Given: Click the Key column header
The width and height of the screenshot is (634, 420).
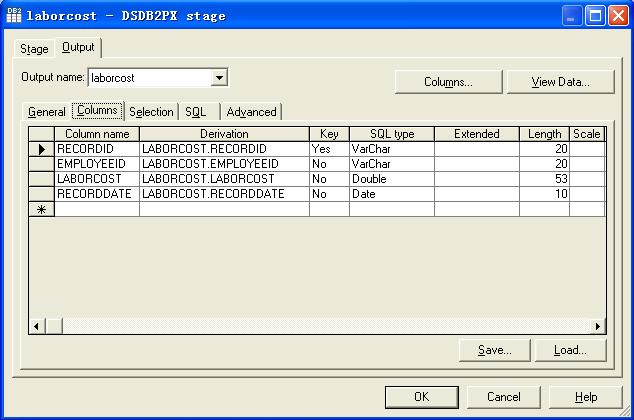Looking at the screenshot, I should click(329, 134).
